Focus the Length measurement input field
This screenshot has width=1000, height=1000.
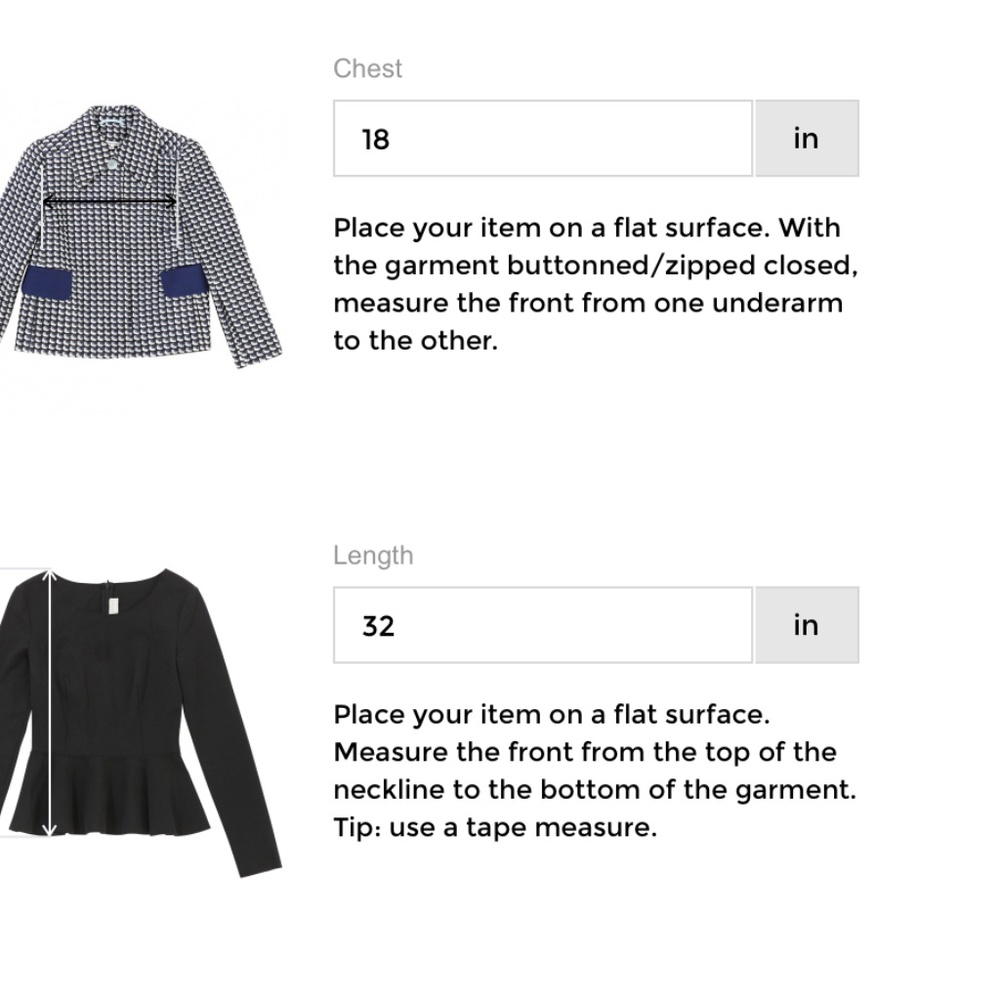pos(542,625)
